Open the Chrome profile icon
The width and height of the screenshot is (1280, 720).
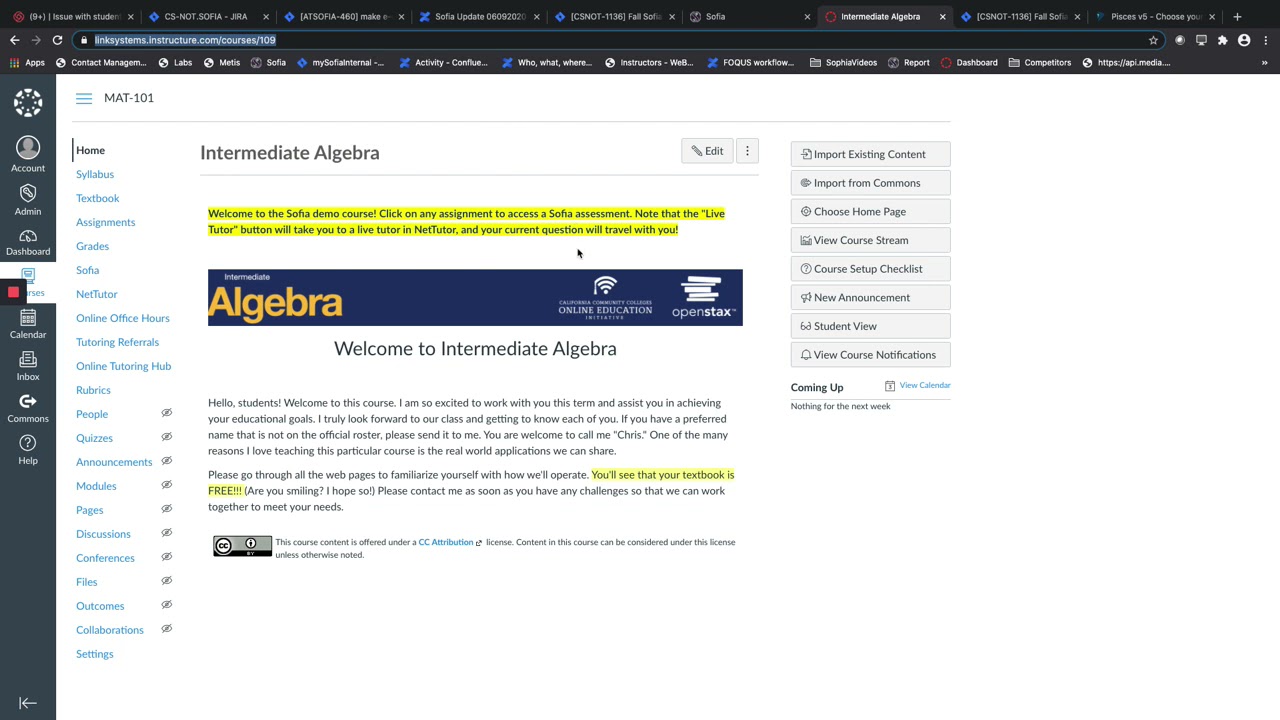click(x=1244, y=40)
